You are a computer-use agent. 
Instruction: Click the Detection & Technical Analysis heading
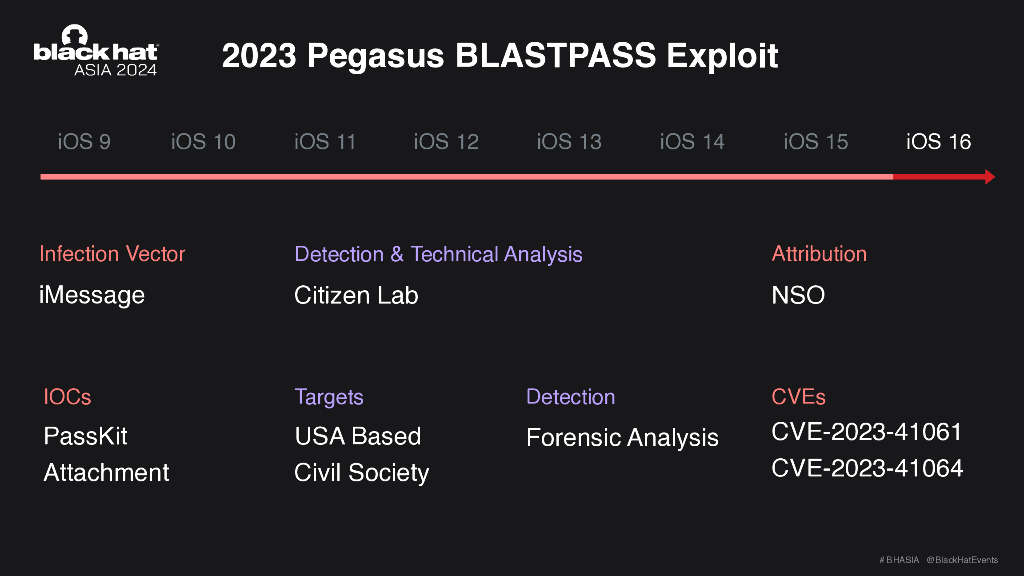click(438, 254)
